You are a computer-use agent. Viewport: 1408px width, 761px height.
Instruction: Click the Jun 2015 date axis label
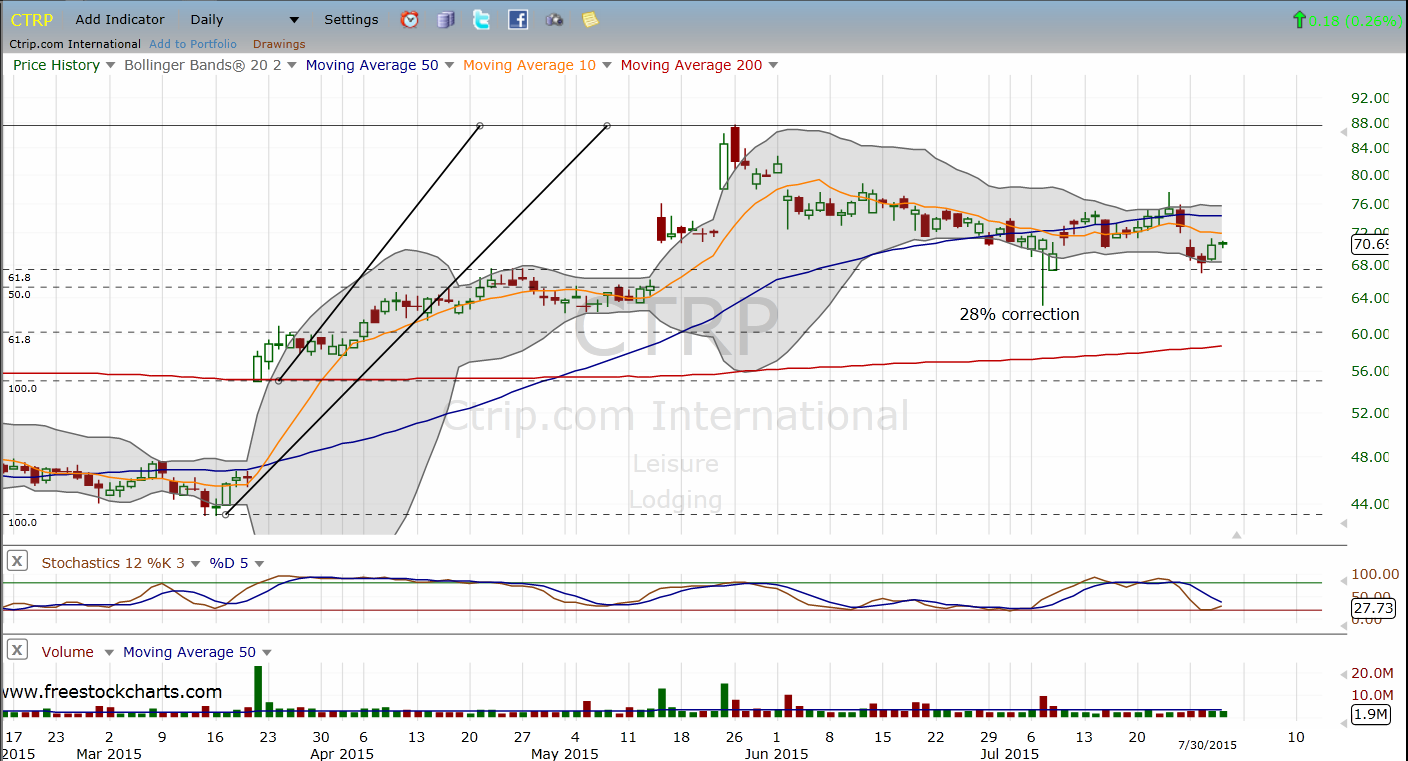click(774, 753)
